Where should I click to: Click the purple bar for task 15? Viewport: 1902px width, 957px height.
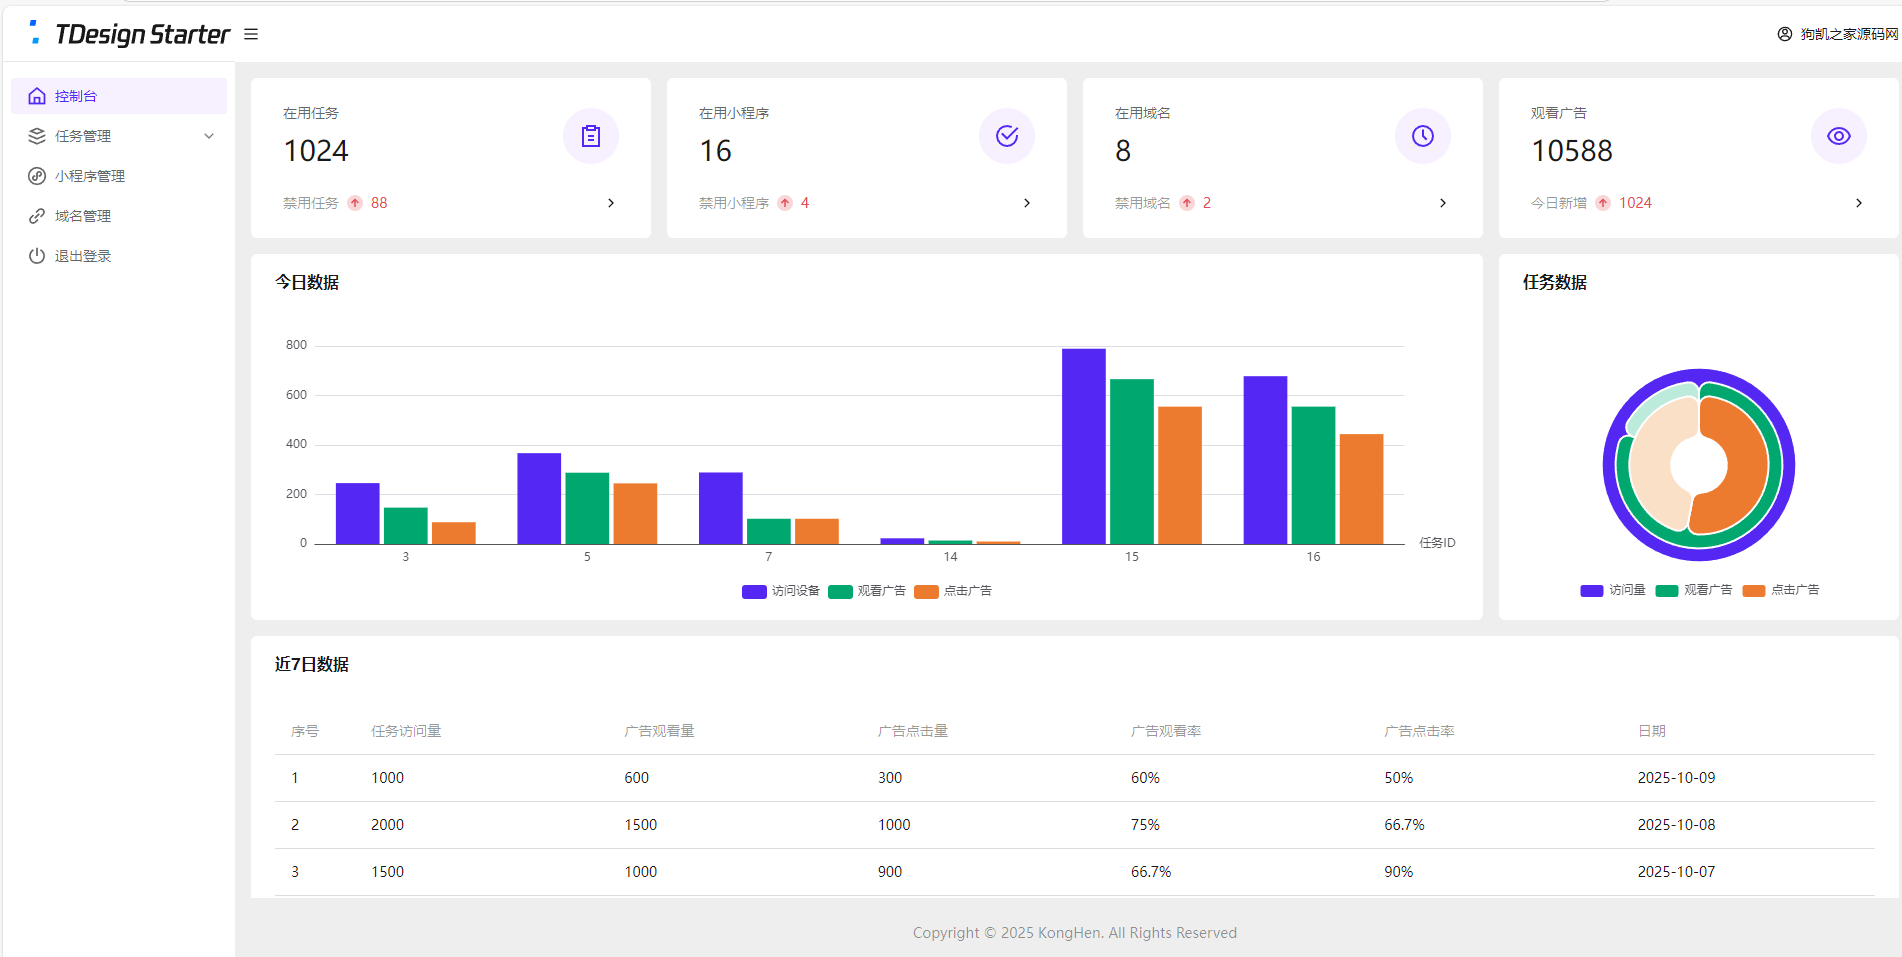pyautogui.click(x=1083, y=446)
